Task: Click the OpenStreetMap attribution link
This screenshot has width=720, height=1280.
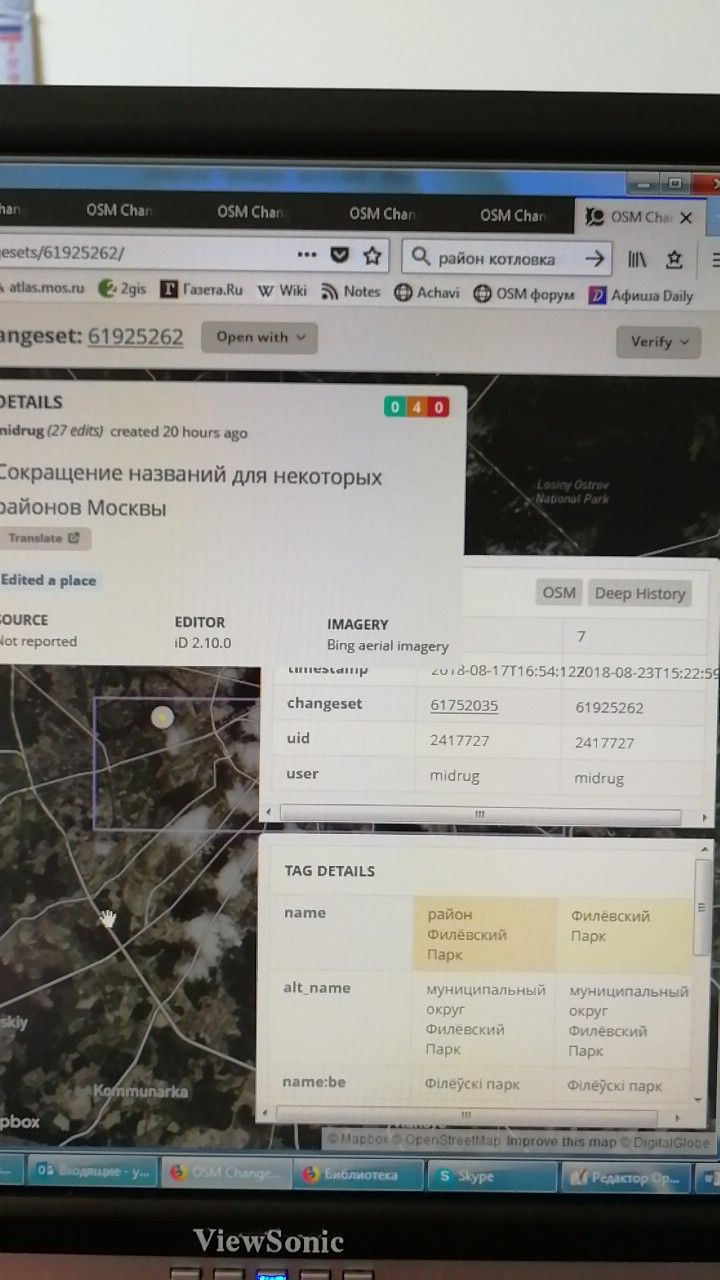Action: tap(449, 1140)
